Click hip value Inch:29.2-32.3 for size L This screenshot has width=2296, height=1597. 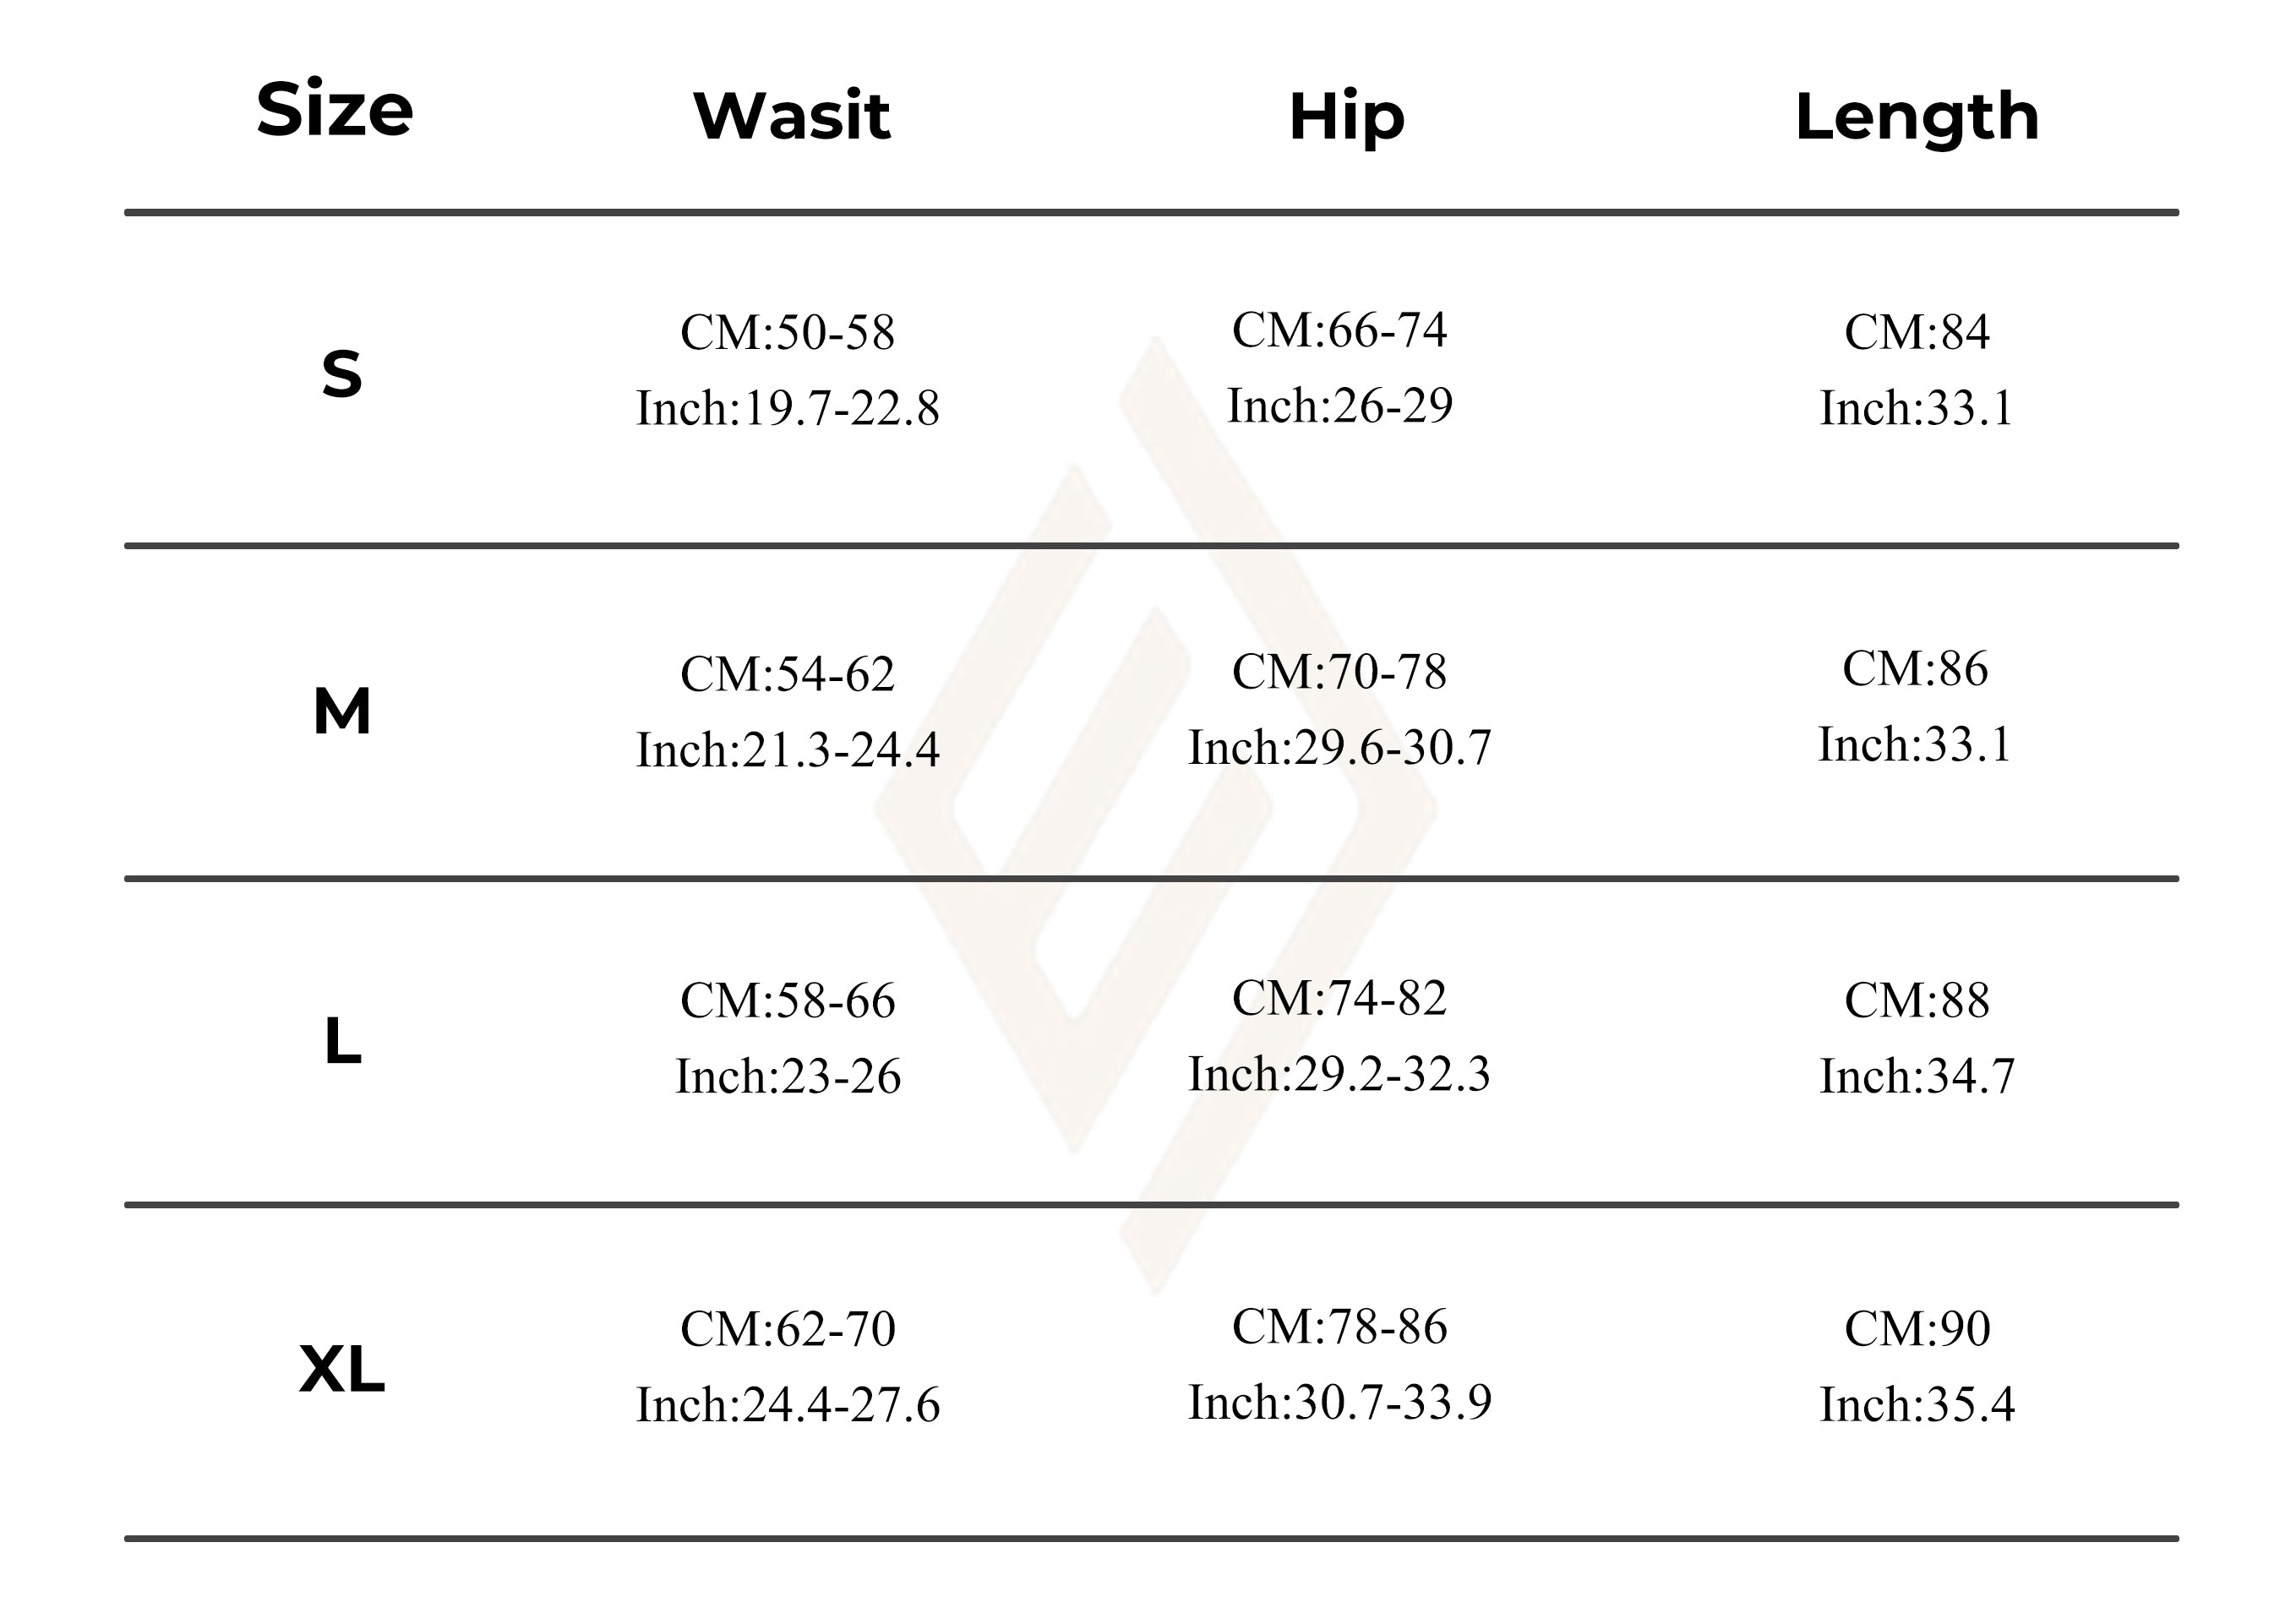[1339, 1074]
